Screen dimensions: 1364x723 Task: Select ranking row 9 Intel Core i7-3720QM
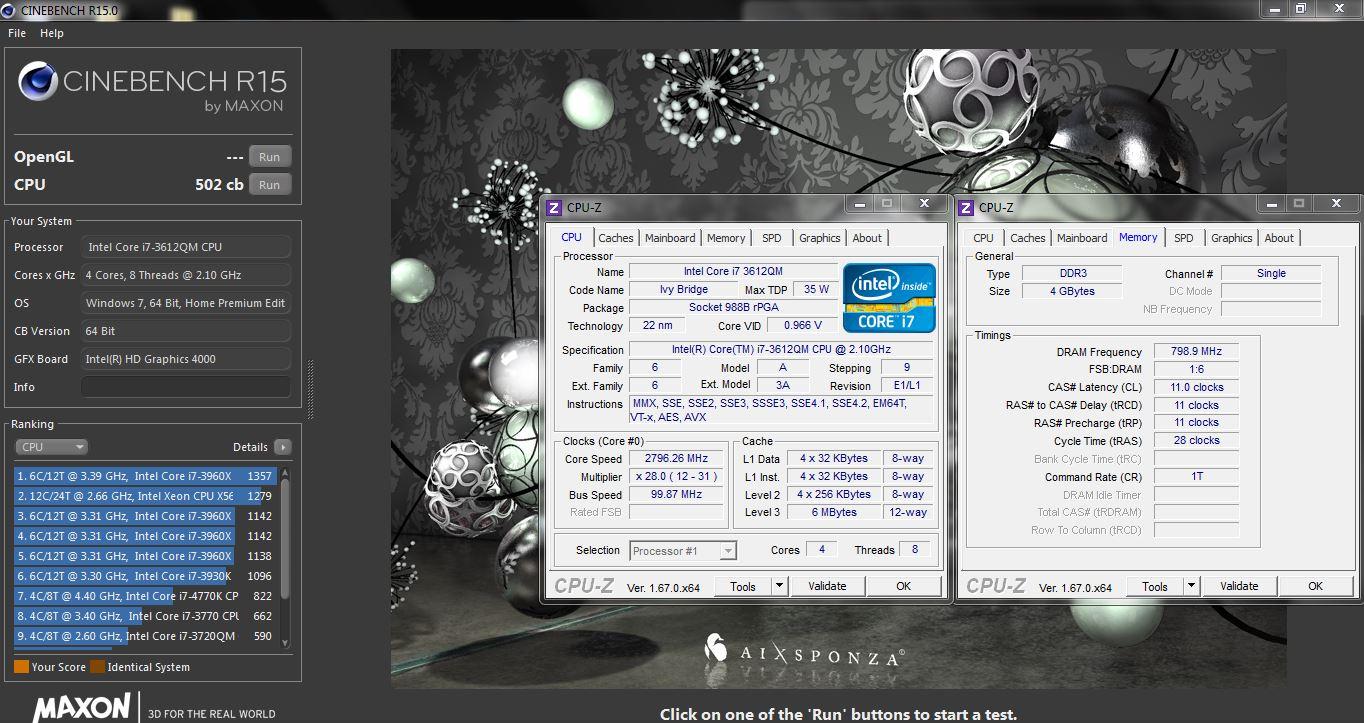[x=144, y=636]
